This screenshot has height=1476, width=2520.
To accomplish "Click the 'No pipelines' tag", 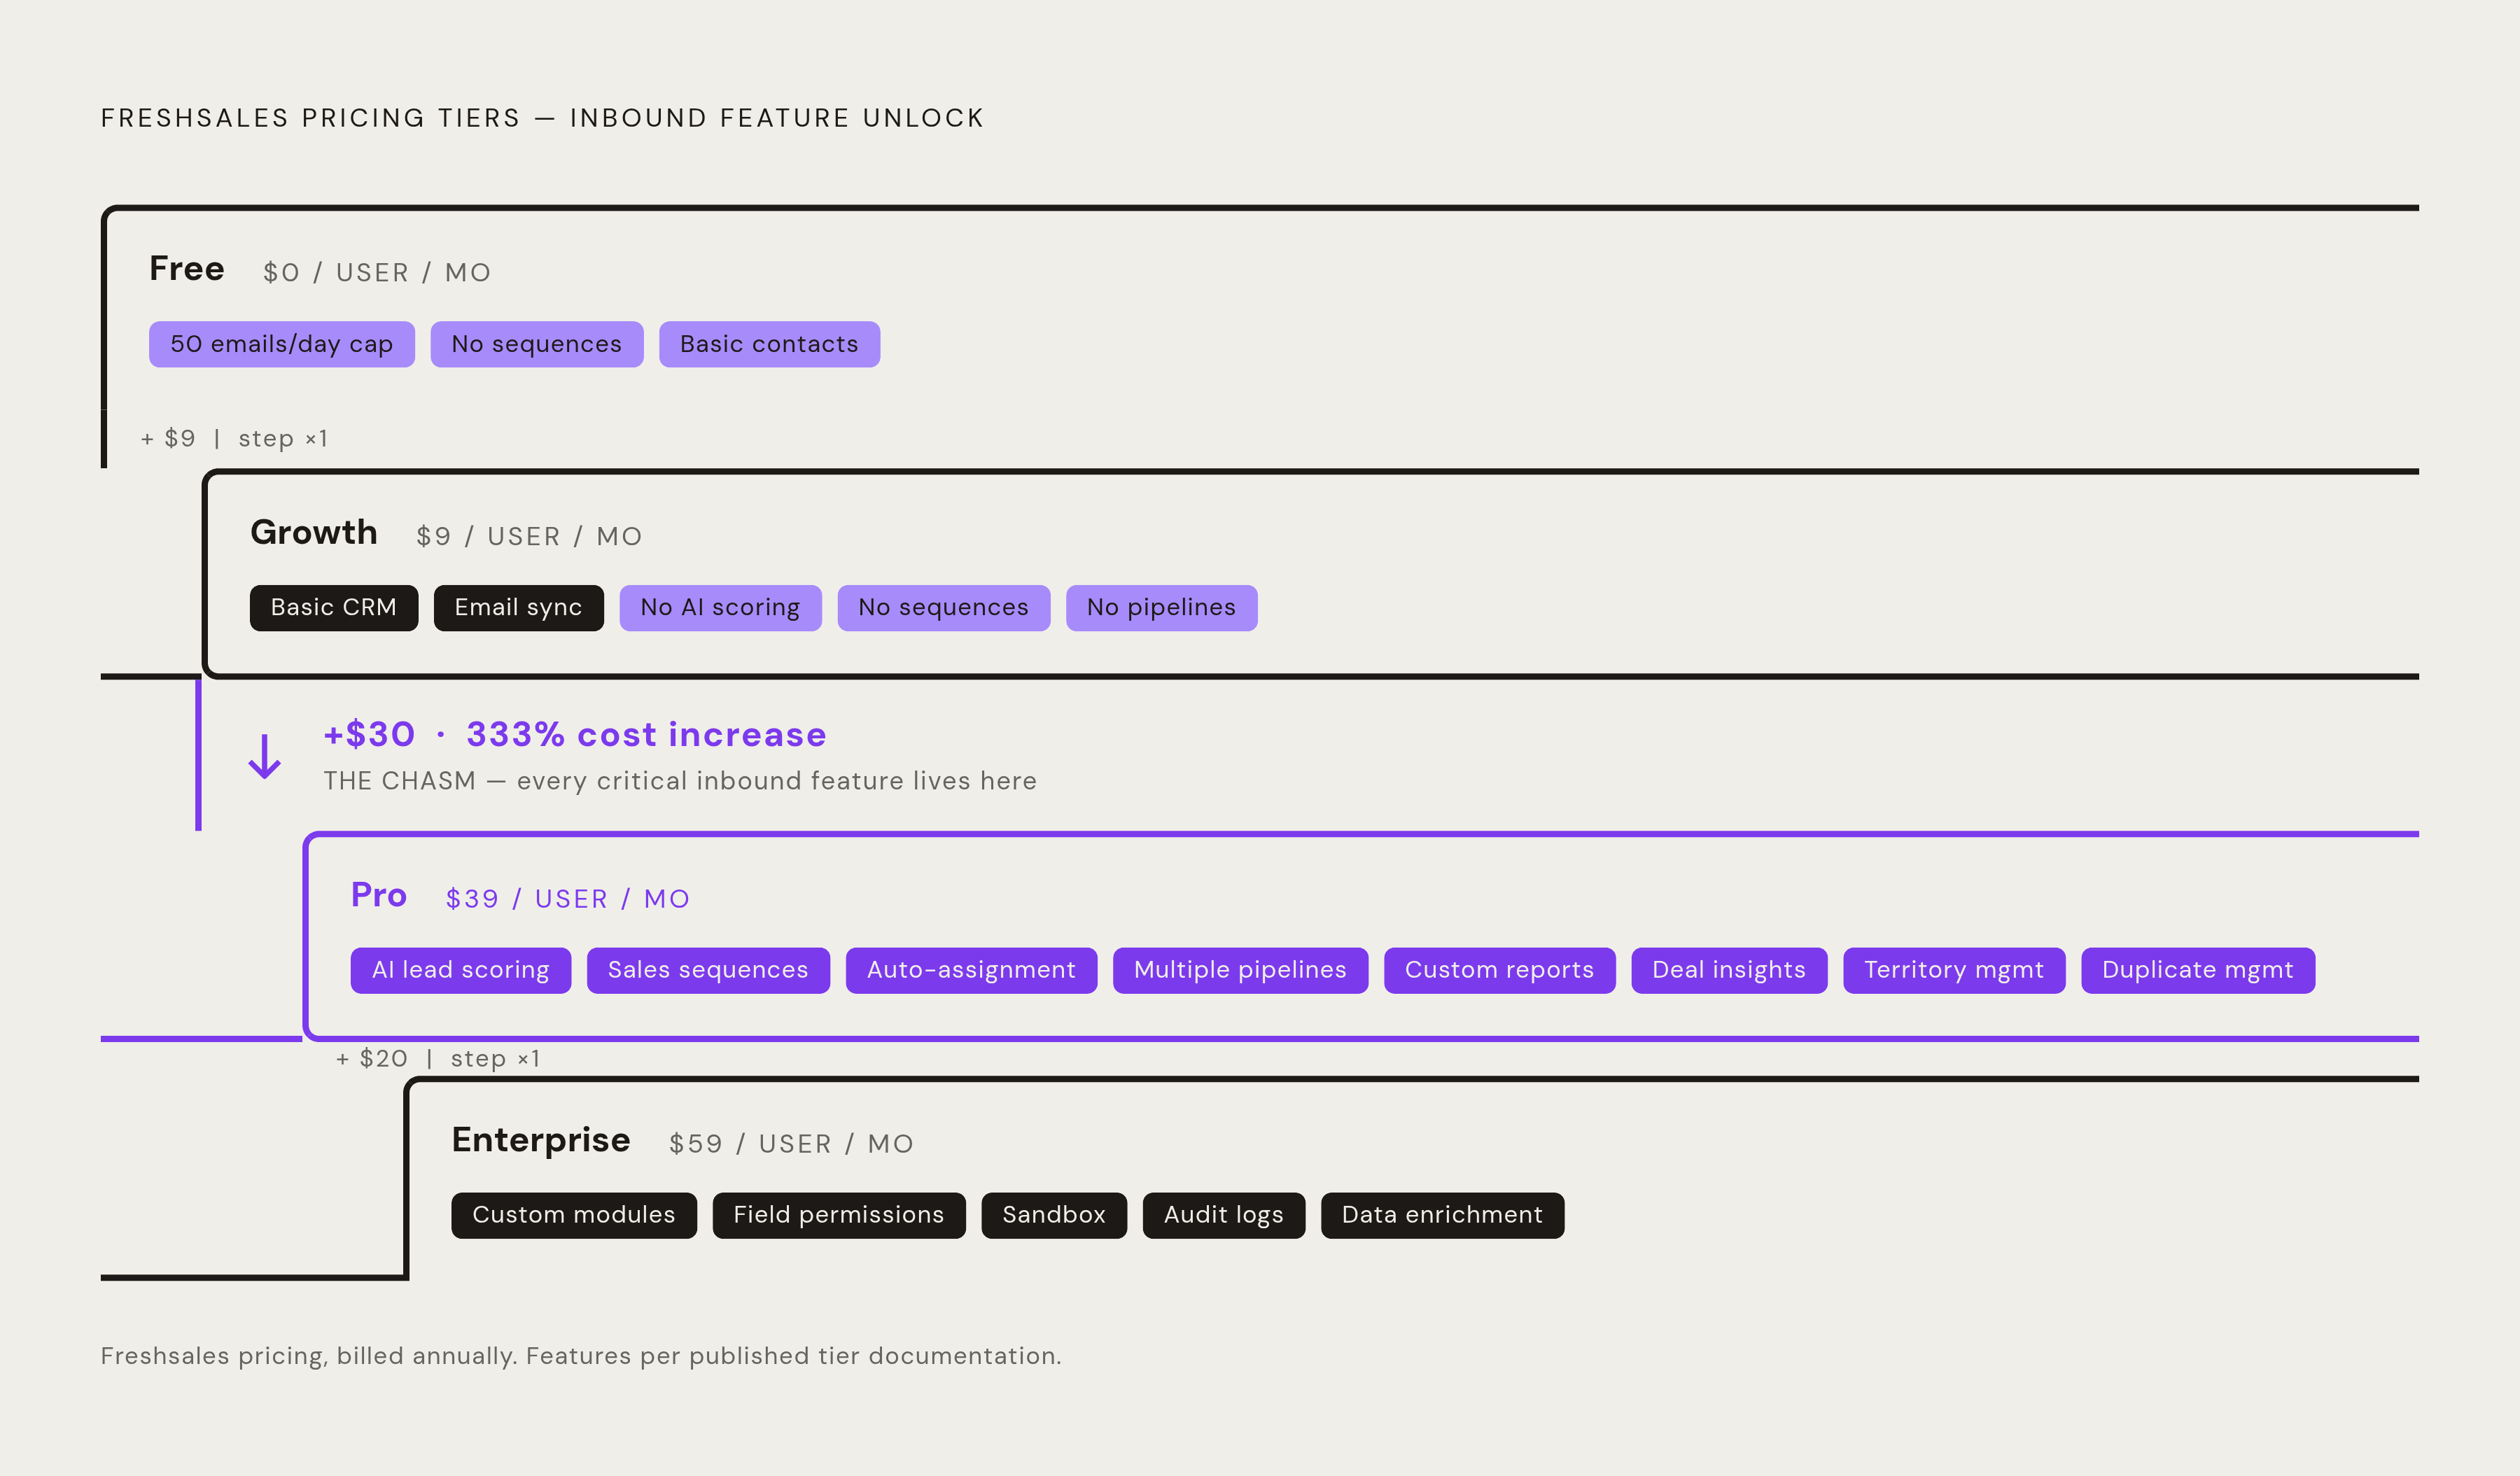I will coord(1161,608).
